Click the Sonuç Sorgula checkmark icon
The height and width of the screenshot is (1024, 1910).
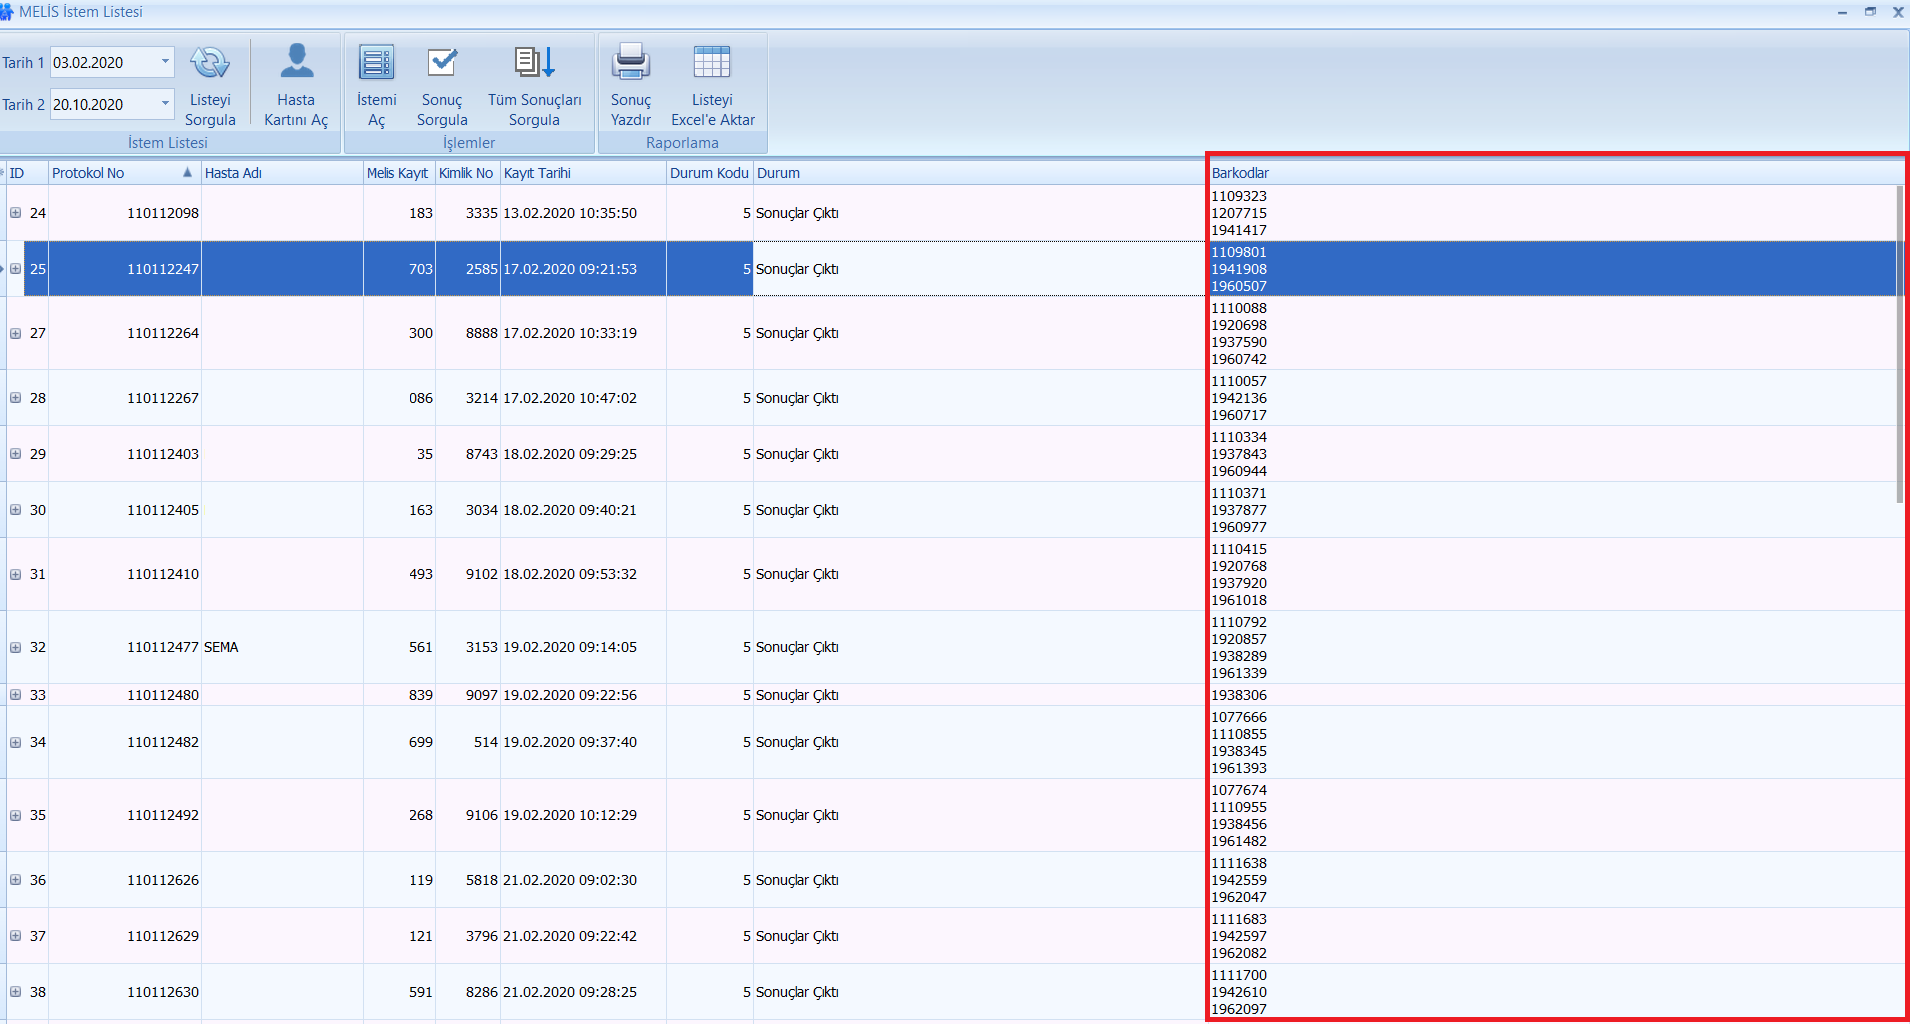(x=442, y=64)
